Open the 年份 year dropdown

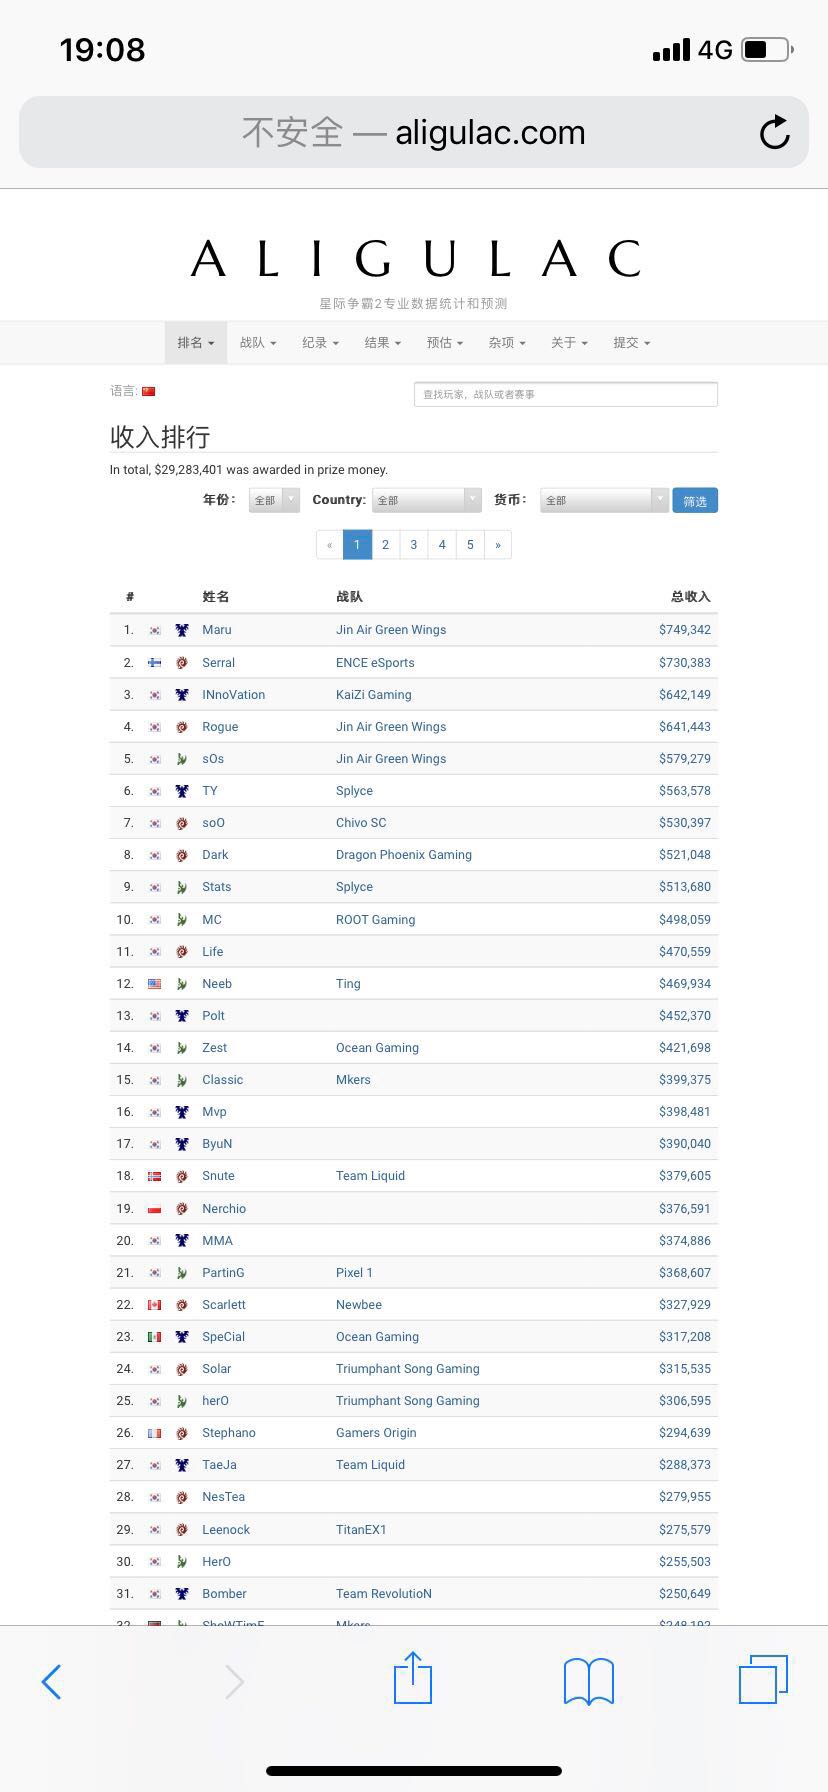[x=274, y=500]
